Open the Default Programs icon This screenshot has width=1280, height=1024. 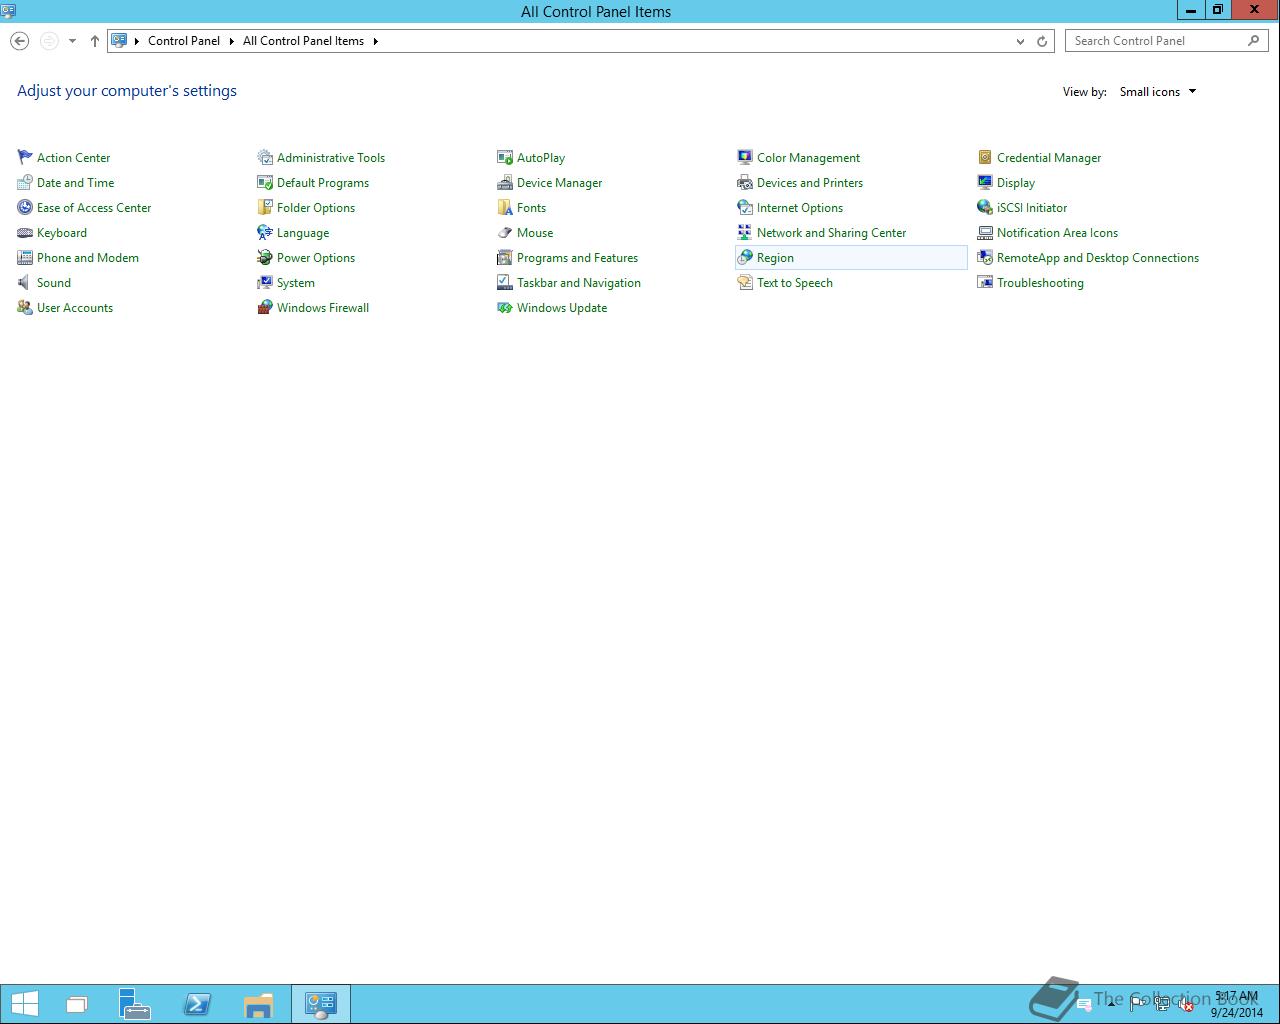coord(265,182)
